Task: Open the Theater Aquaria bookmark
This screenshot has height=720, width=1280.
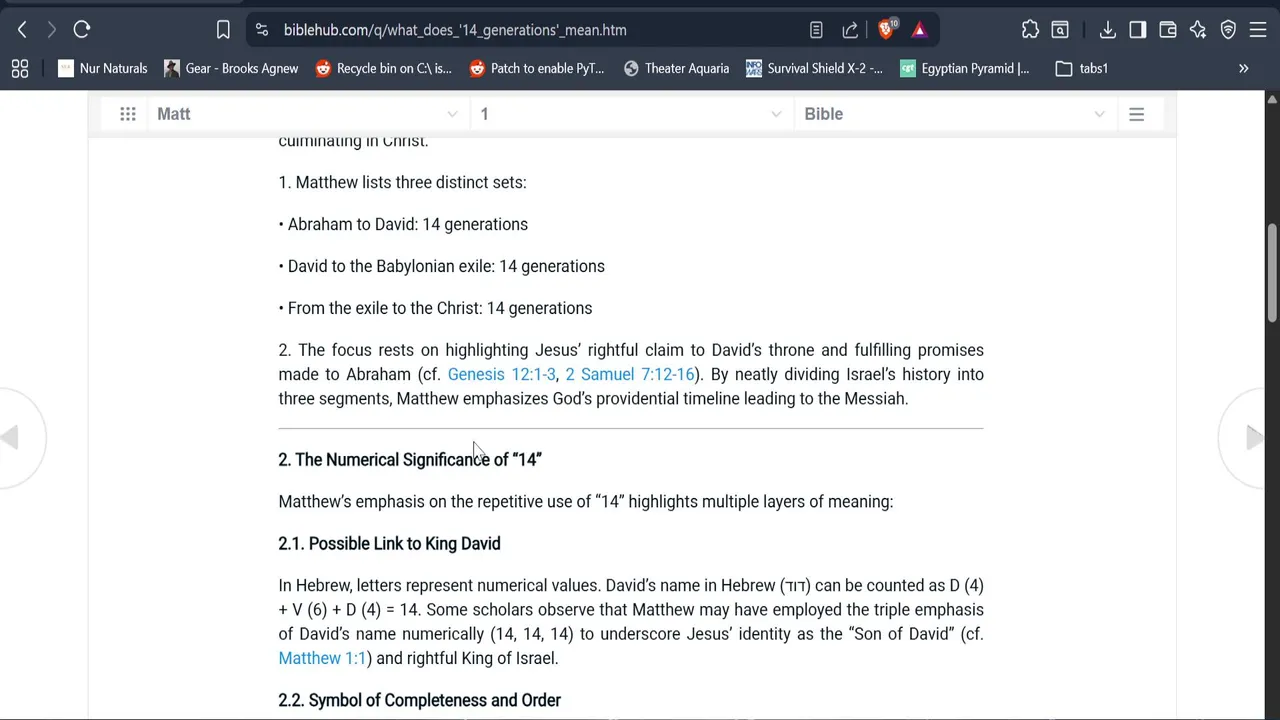Action: point(677,68)
